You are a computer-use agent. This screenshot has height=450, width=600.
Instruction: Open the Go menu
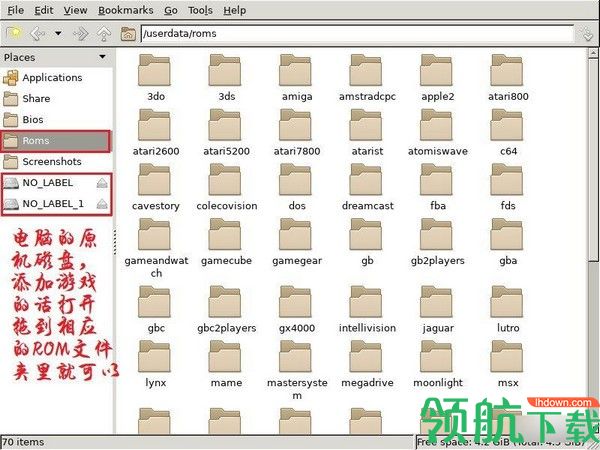point(171,10)
